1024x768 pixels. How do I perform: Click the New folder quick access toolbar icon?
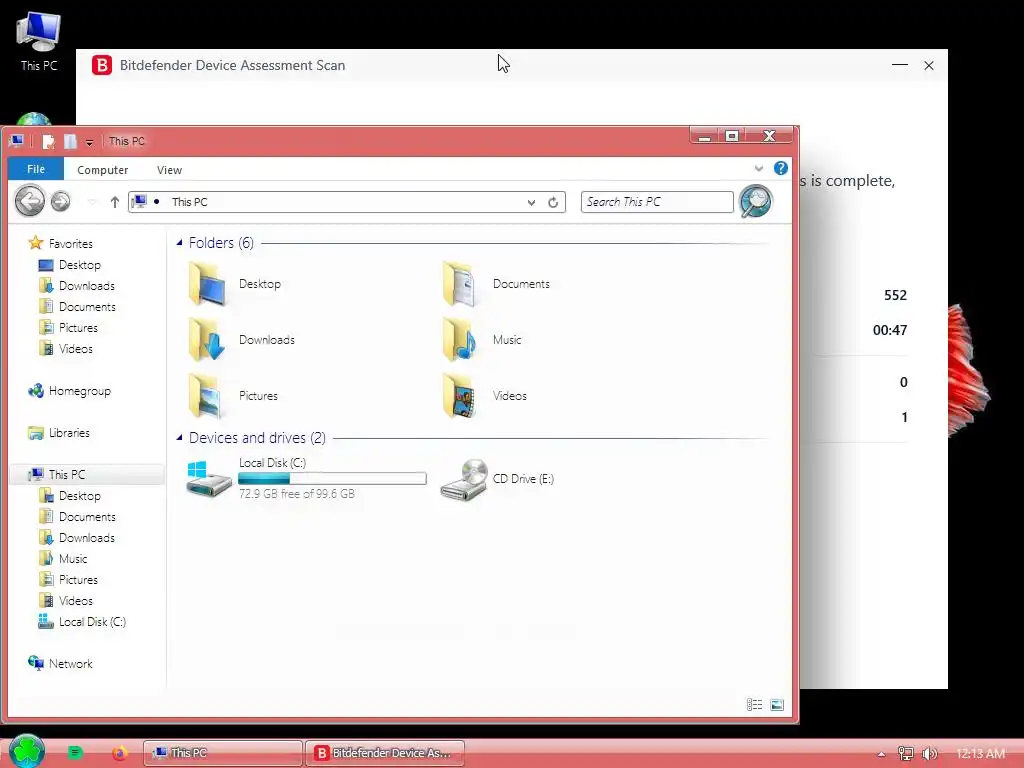pos(70,142)
